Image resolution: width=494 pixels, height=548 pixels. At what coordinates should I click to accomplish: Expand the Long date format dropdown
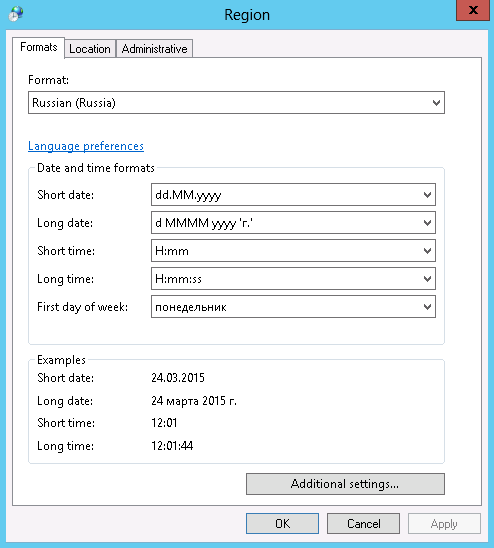tap(293, 223)
